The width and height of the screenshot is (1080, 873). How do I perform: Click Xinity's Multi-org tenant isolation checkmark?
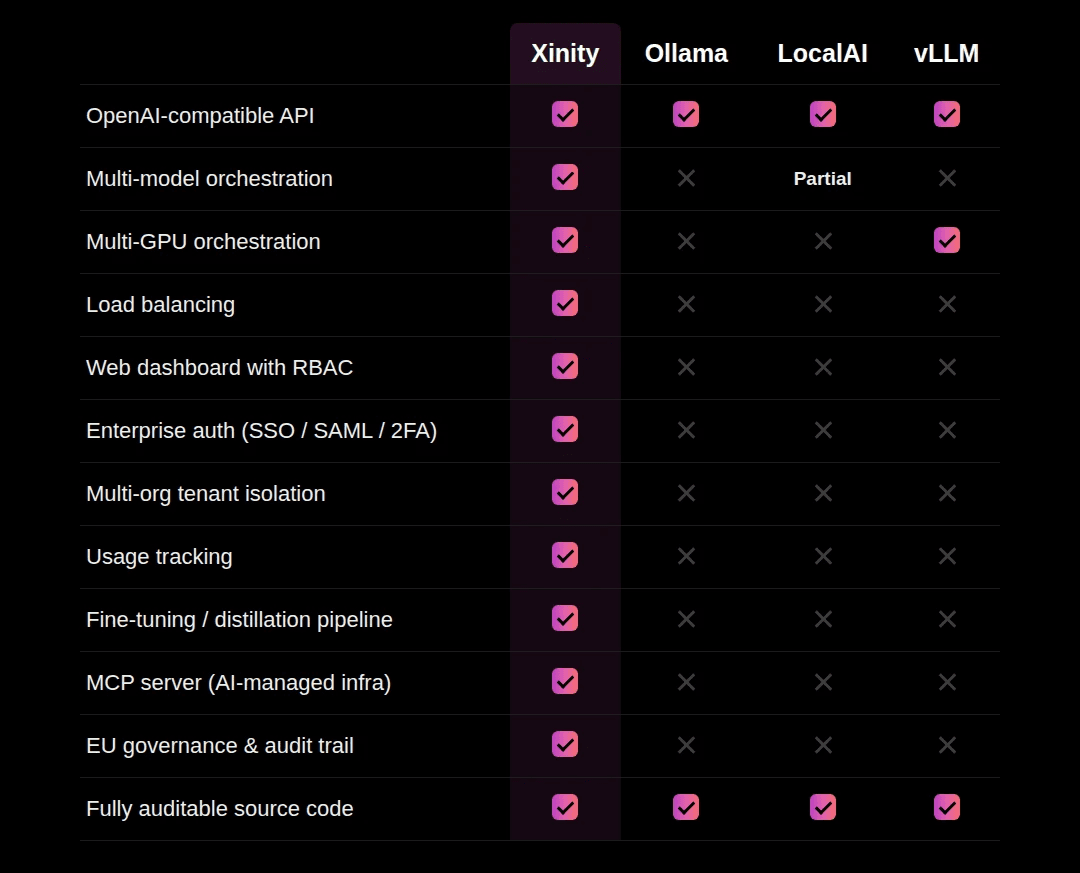[x=565, y=493]
